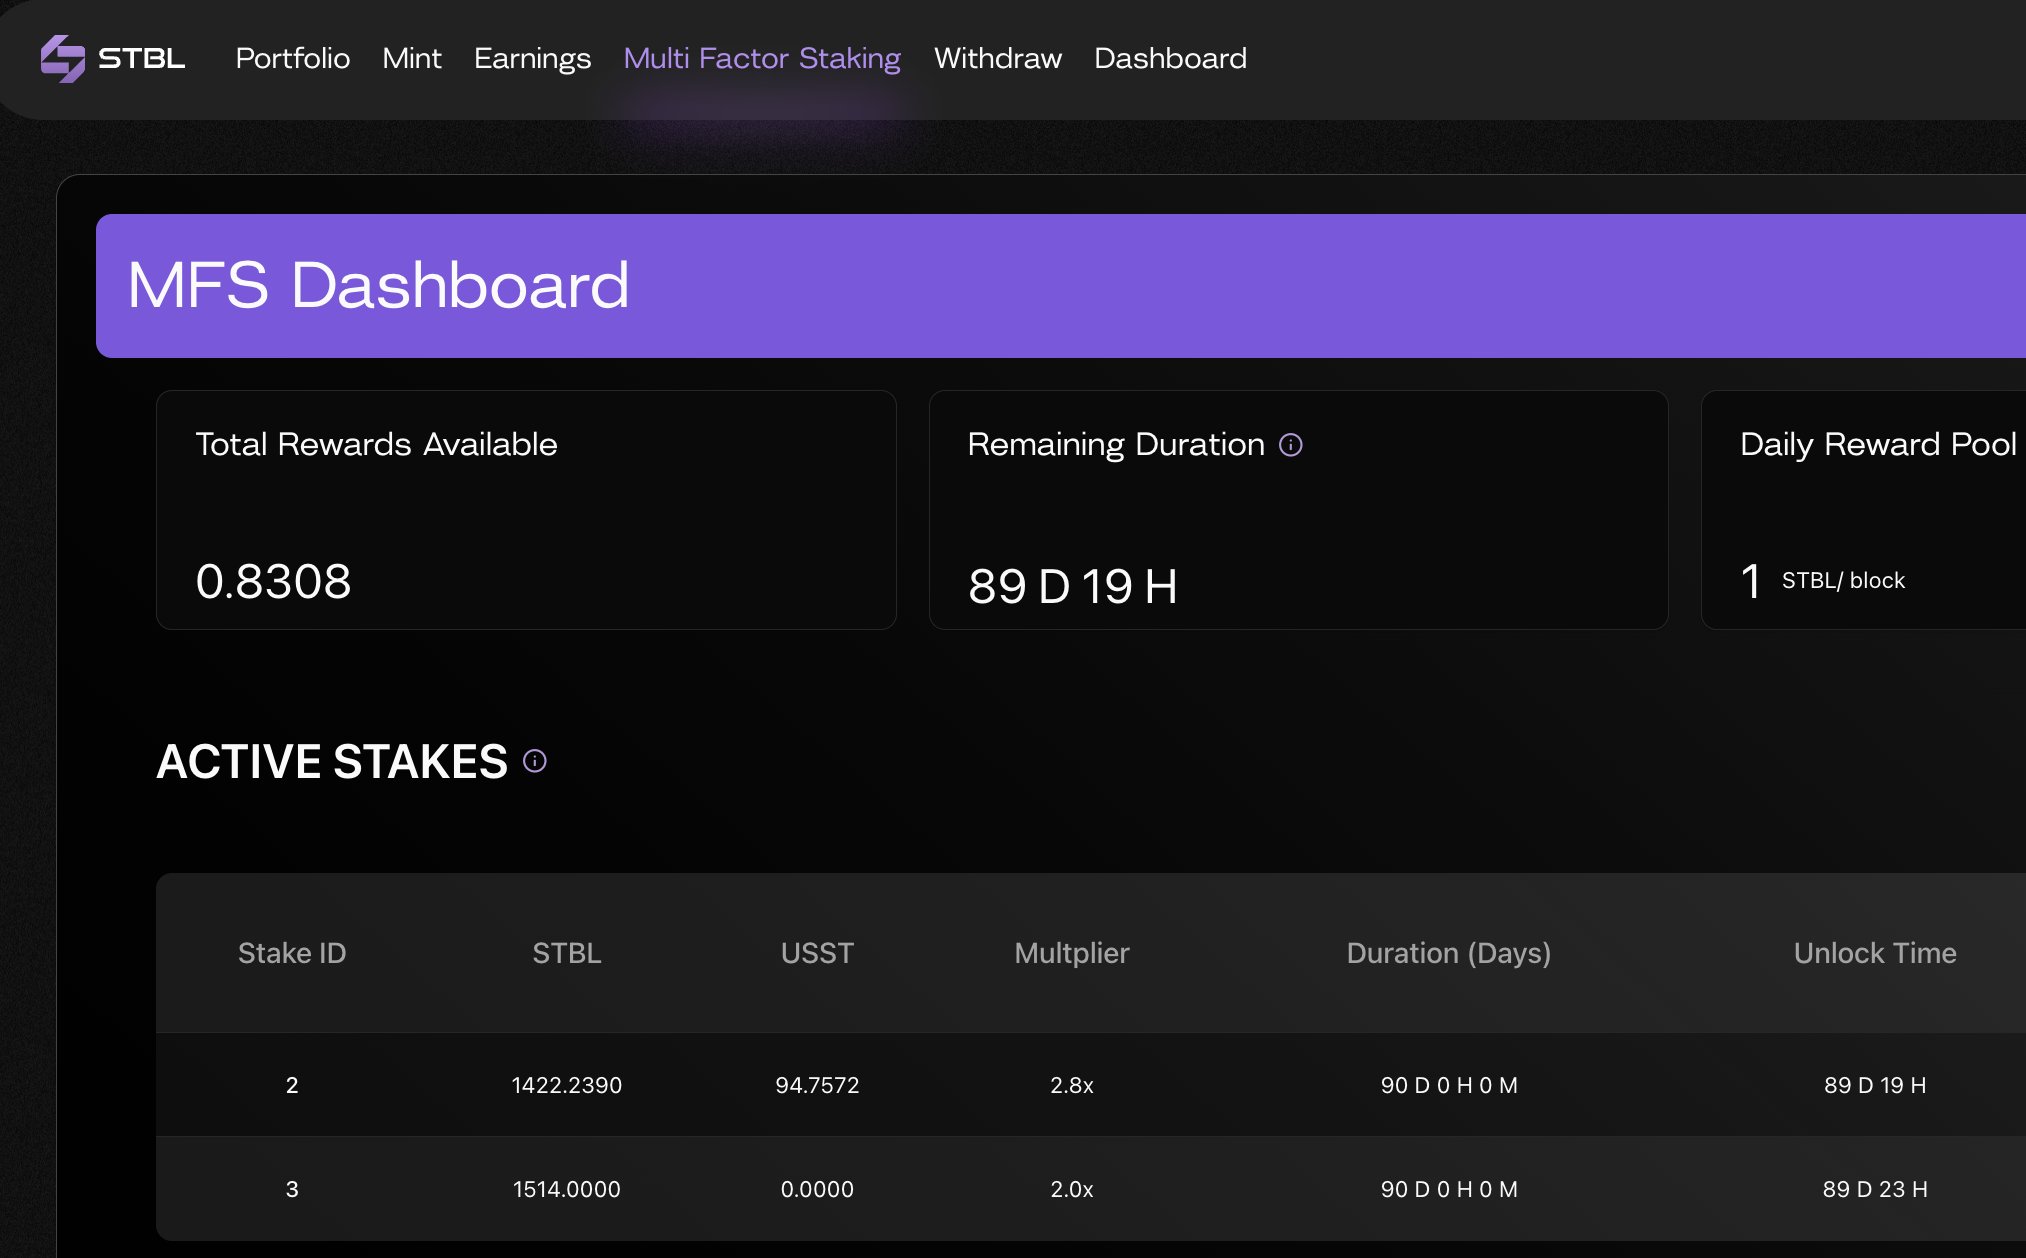Image resolution: width=2026 pixels, height=1258 pixels.
Task: Click the Stake ID column header
Action: [292, 953]
